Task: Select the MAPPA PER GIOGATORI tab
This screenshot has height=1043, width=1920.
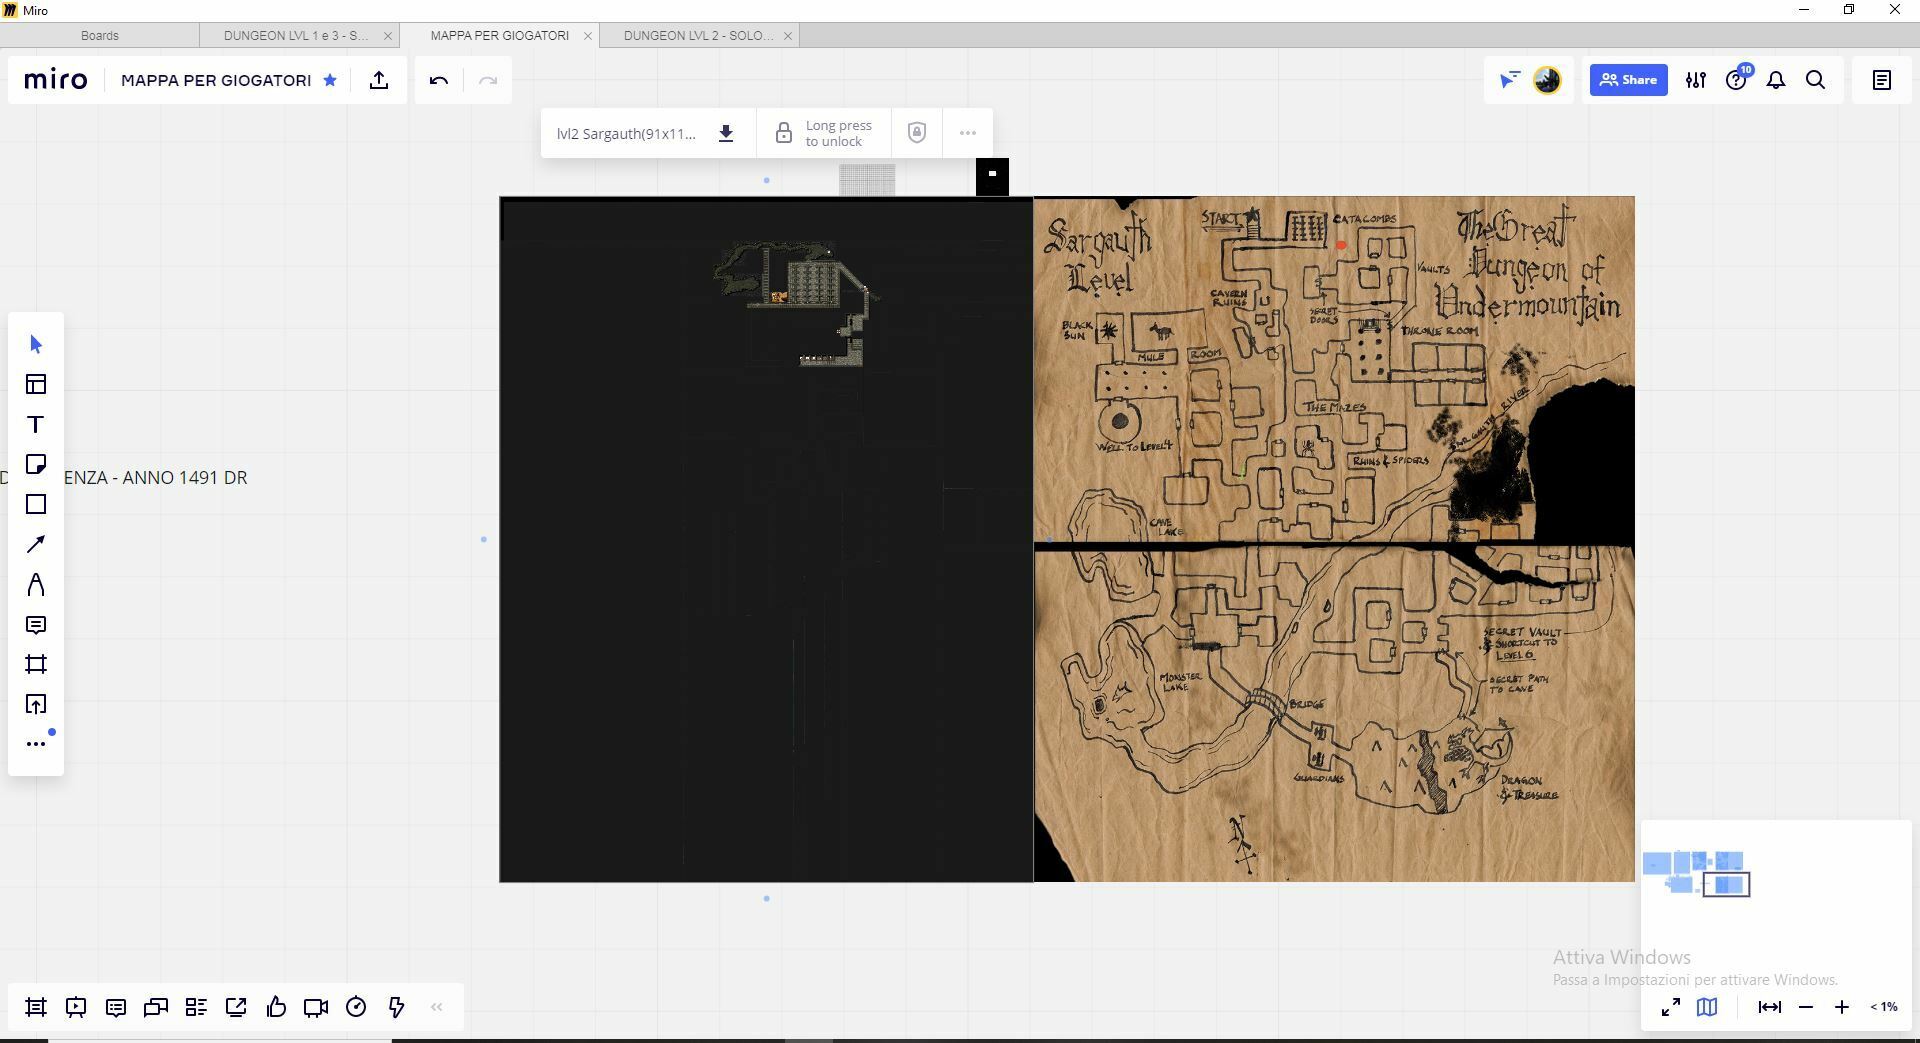Action: [499, 35]
